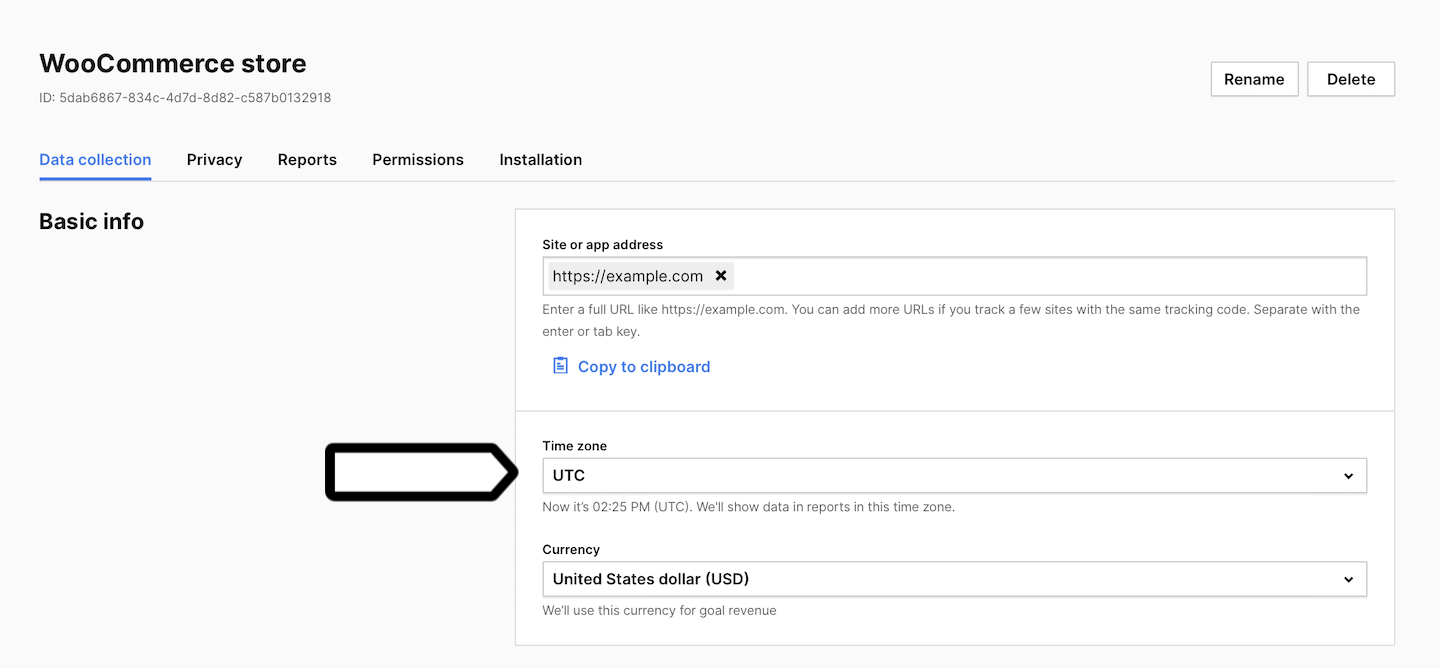The image size is (1440, 668).
Task: Click the Copy to clipboard link
Action: (644, 367)
